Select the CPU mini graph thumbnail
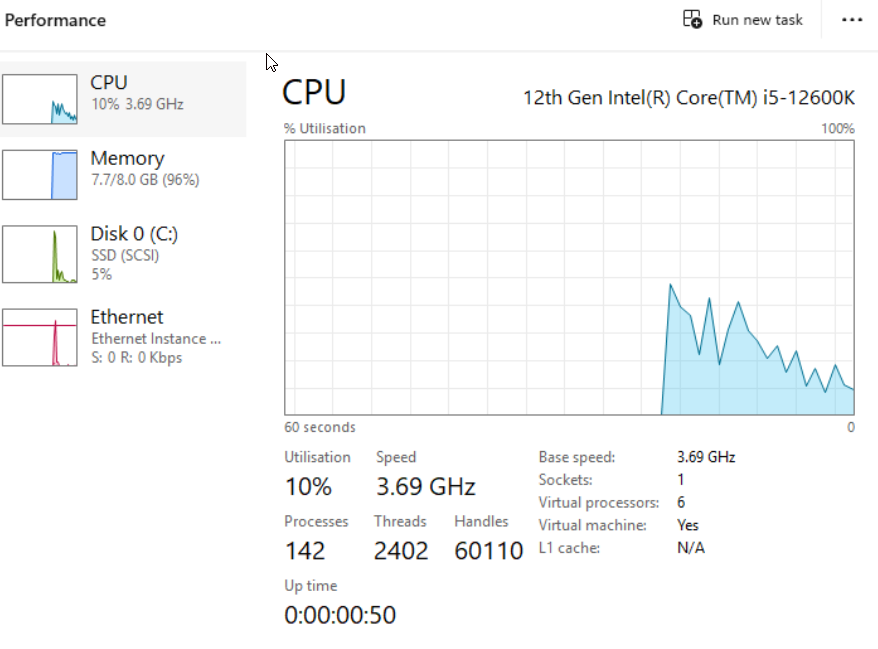The height and width of the screenshot is (649, 878). [x=40, y=99]
